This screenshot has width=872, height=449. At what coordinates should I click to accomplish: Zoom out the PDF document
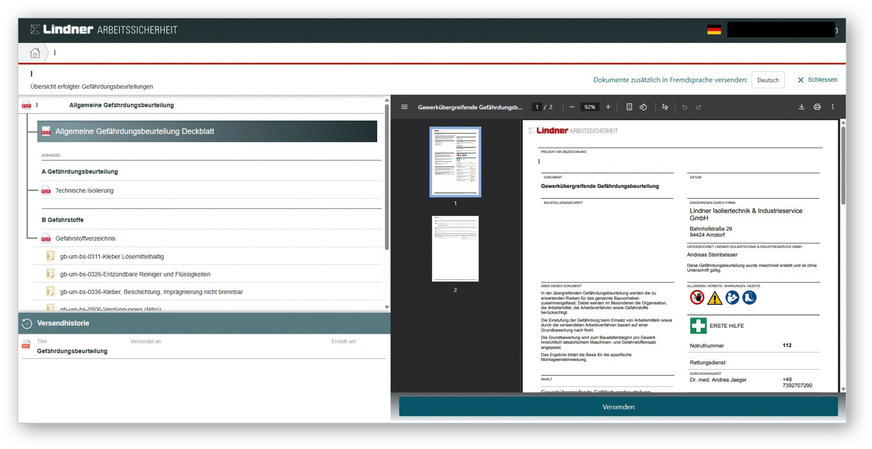pos(571,107)
